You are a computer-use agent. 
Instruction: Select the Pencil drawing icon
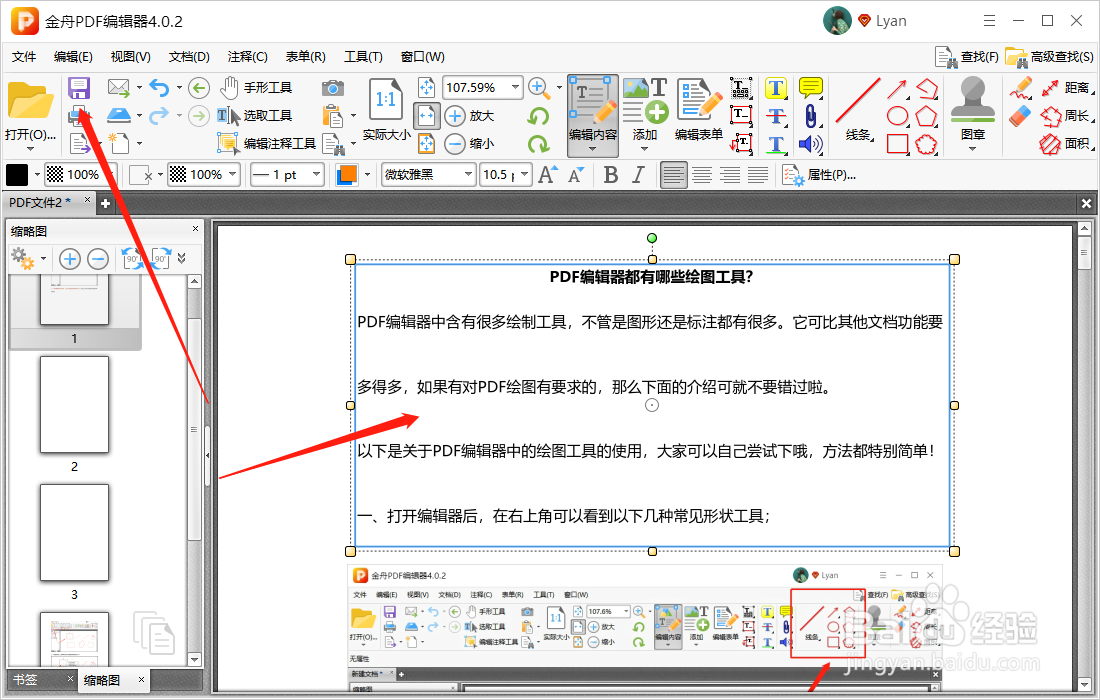pos(1021,88)
